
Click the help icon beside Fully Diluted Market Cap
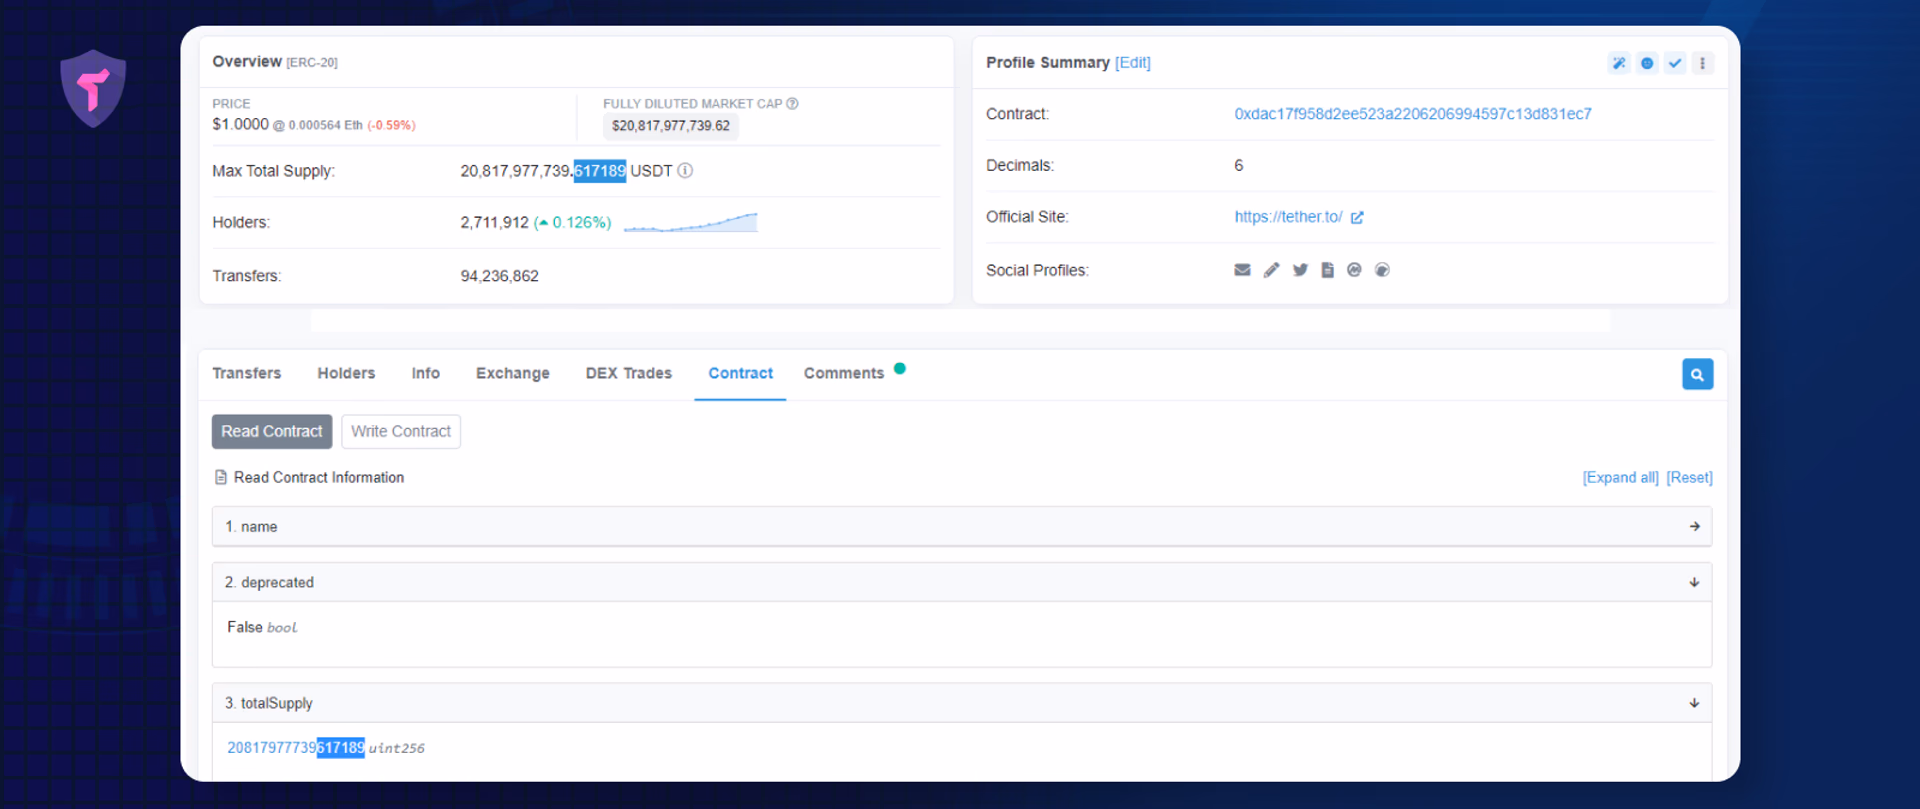pyautogui.click(x=792, y=104)
